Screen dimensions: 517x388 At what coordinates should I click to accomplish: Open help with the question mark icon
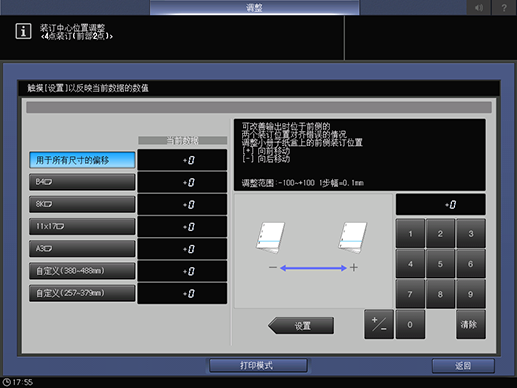click(x=504, y=7)
